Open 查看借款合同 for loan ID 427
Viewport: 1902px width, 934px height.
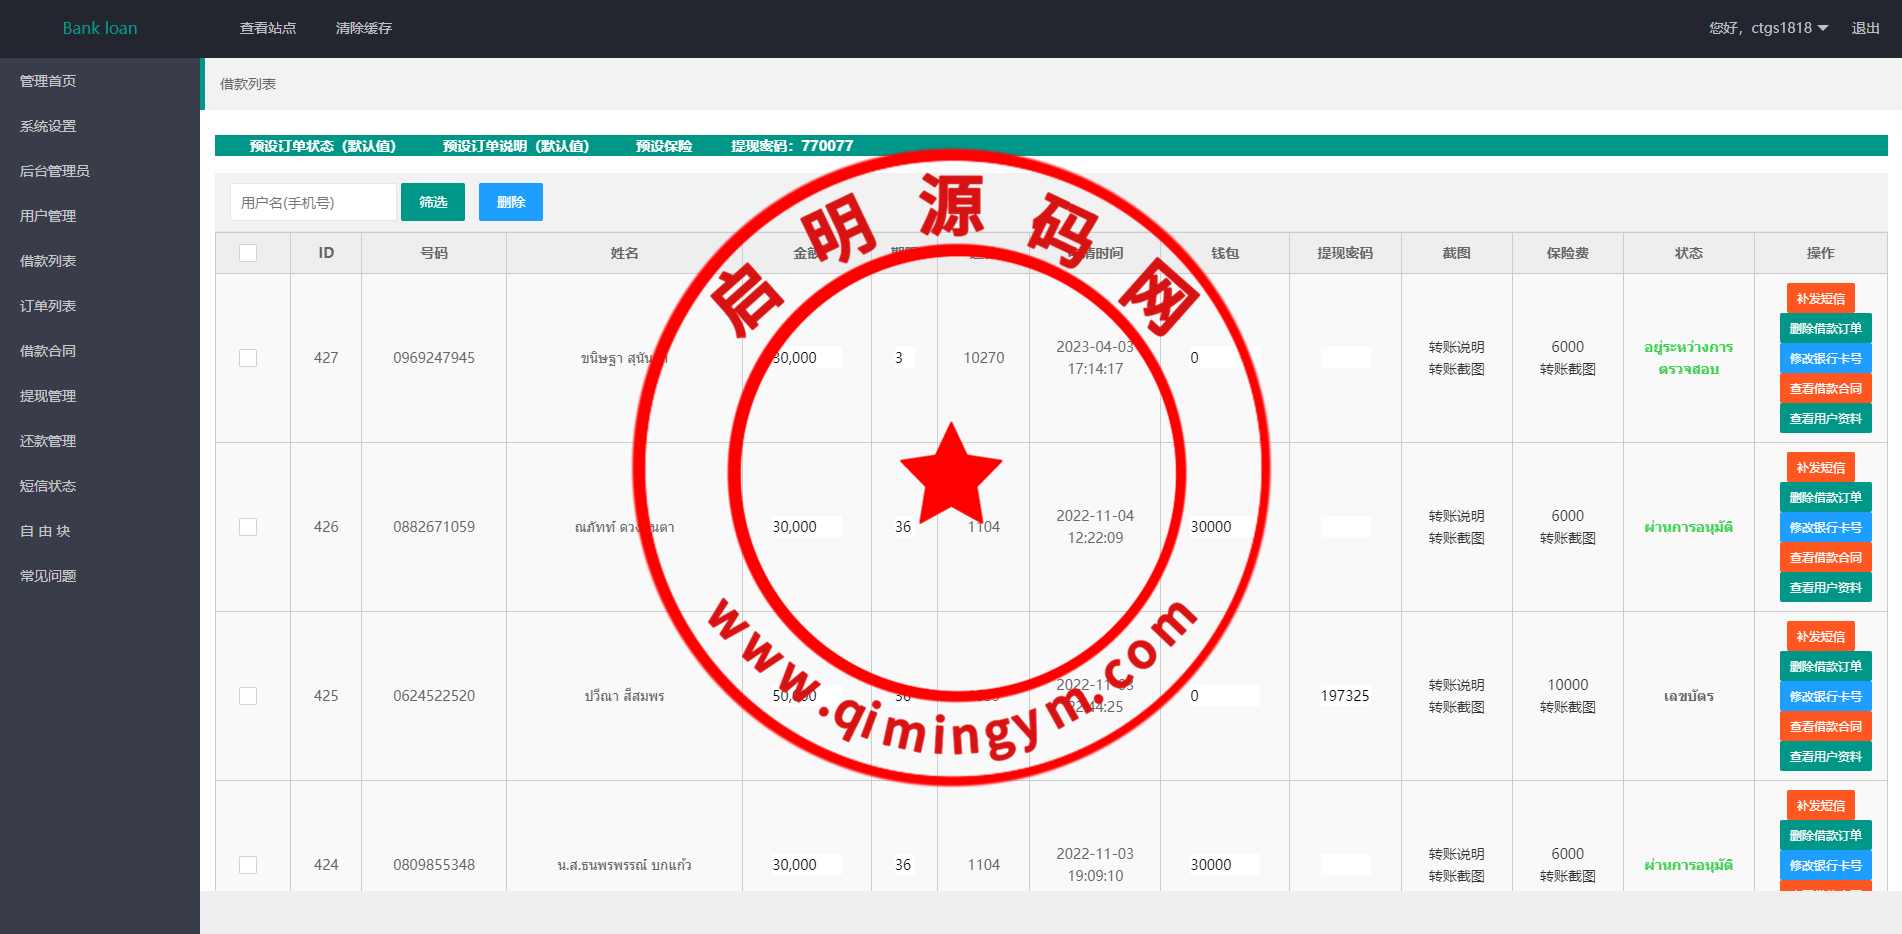tap(1825, 388)
